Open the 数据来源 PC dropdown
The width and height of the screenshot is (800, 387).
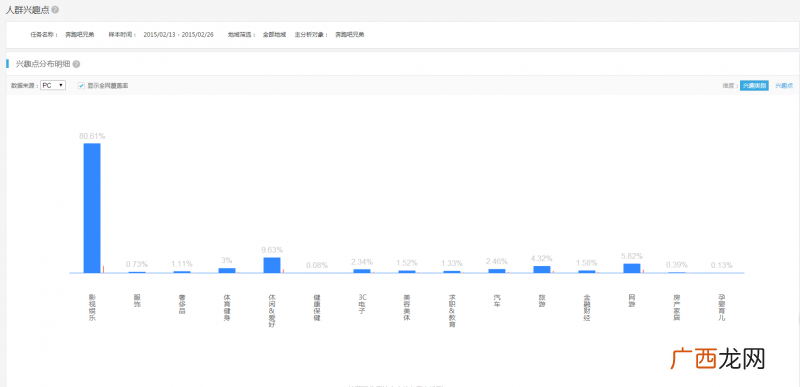point(53,86)
